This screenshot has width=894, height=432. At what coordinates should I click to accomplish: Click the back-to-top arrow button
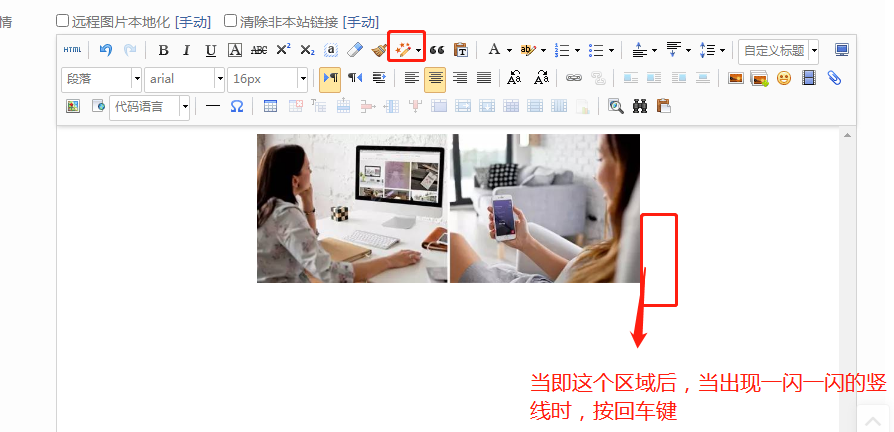[873, 422]
